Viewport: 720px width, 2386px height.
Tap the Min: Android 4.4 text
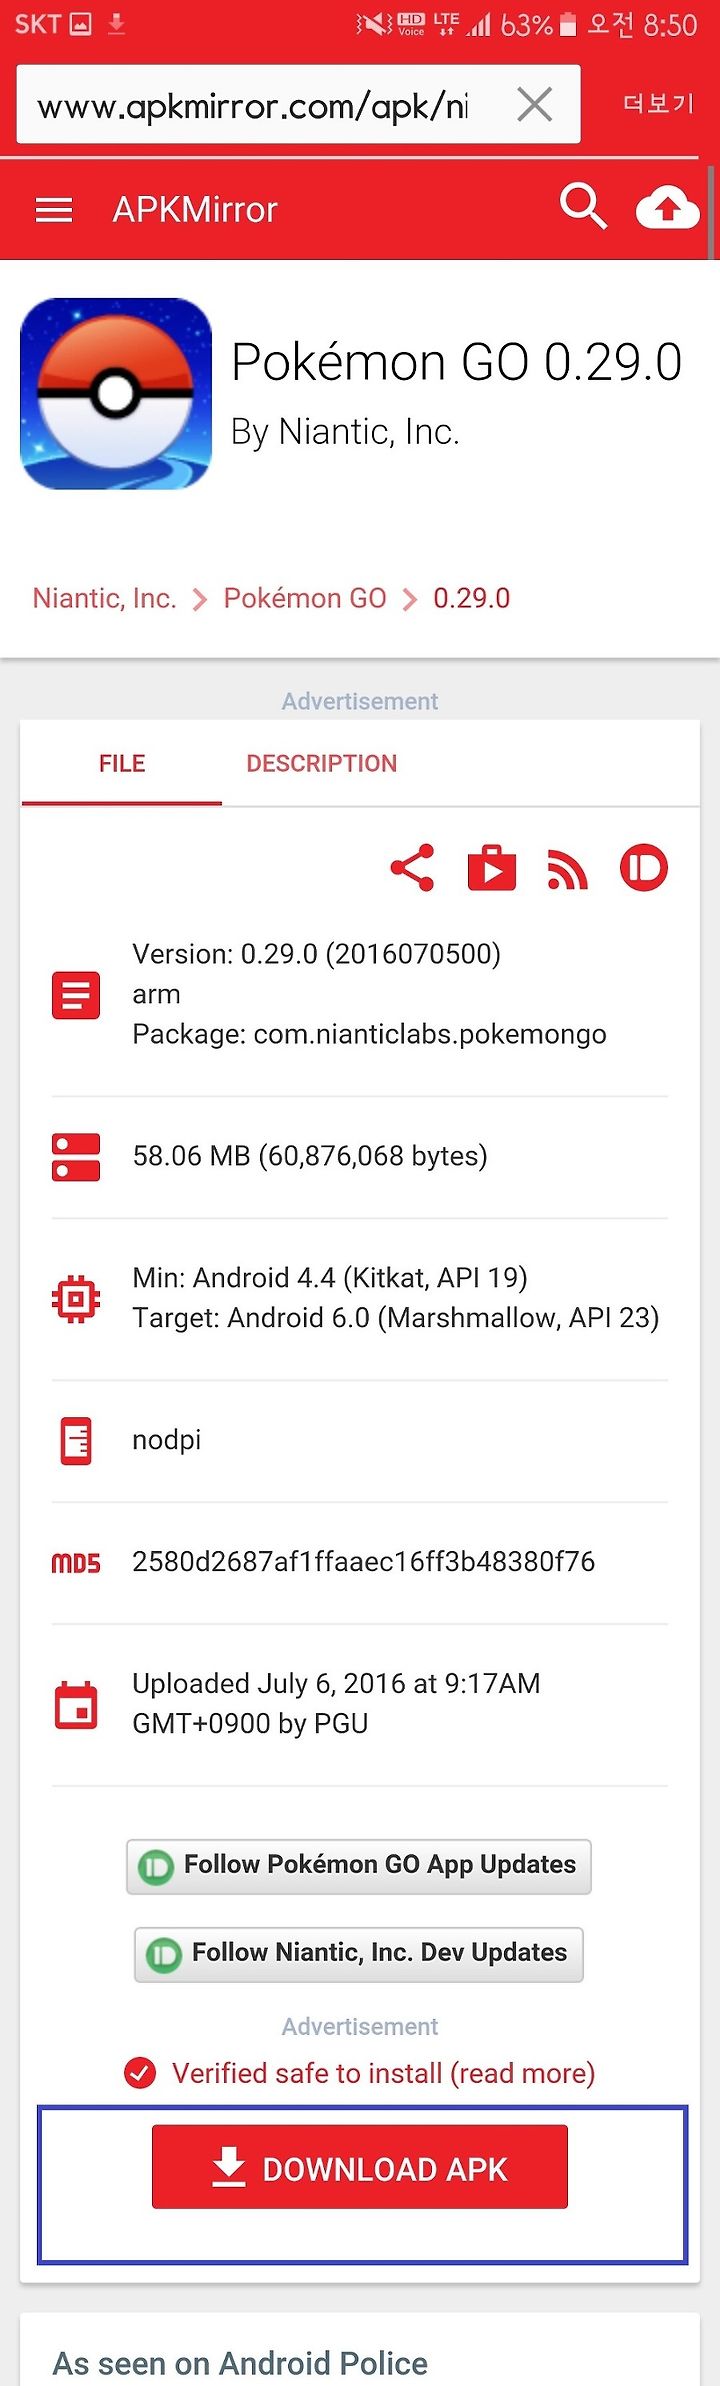coord(330,1277)
